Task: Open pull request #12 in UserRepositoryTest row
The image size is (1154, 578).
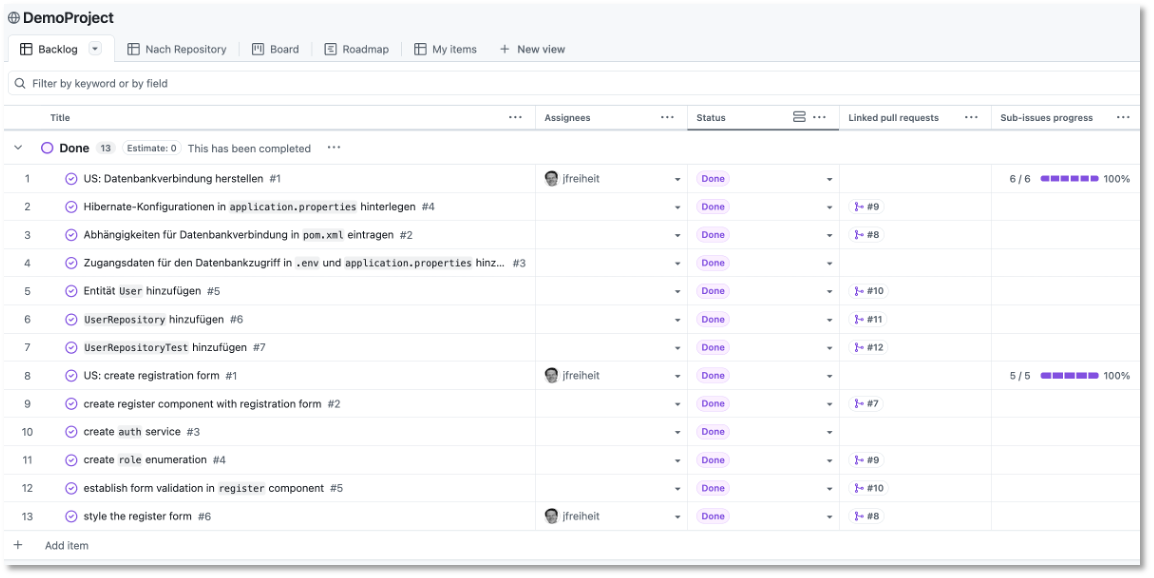Action: pos(868,348)
